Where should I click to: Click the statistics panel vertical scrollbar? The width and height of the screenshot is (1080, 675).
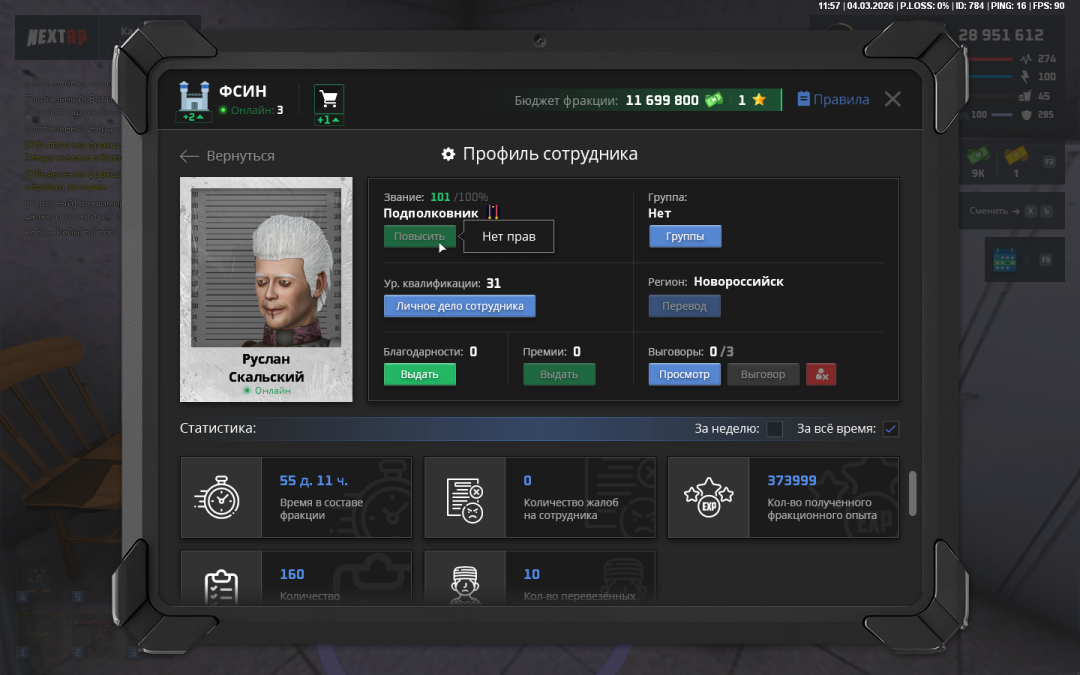912,493
